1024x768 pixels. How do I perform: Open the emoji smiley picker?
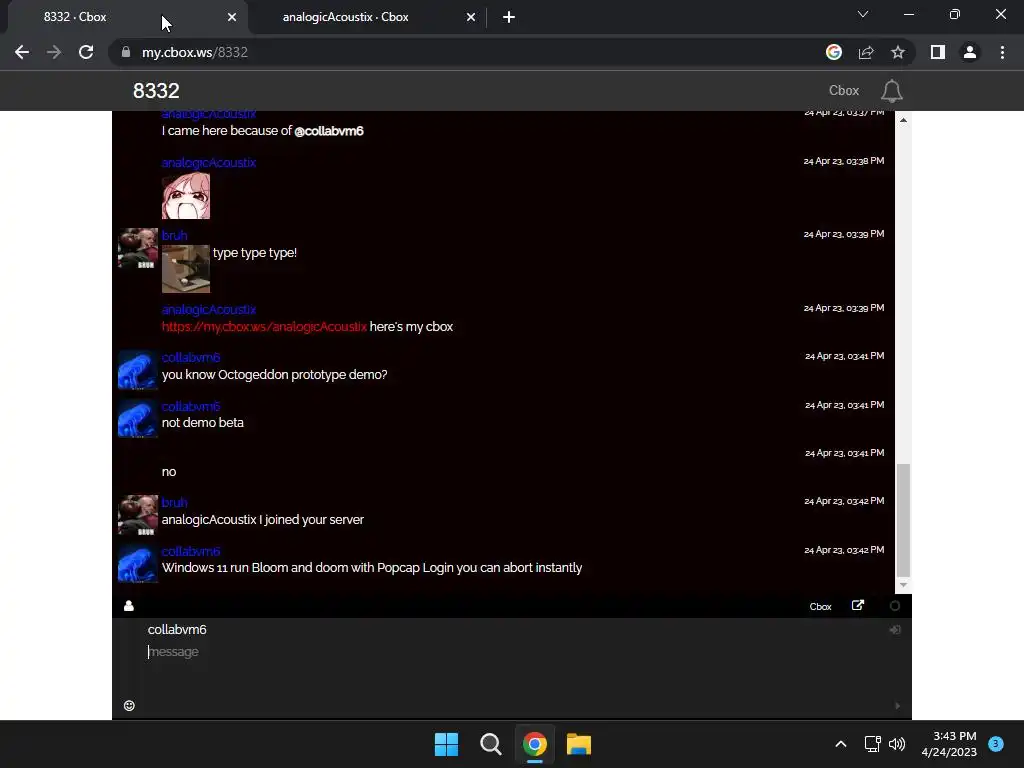(129, 705)
